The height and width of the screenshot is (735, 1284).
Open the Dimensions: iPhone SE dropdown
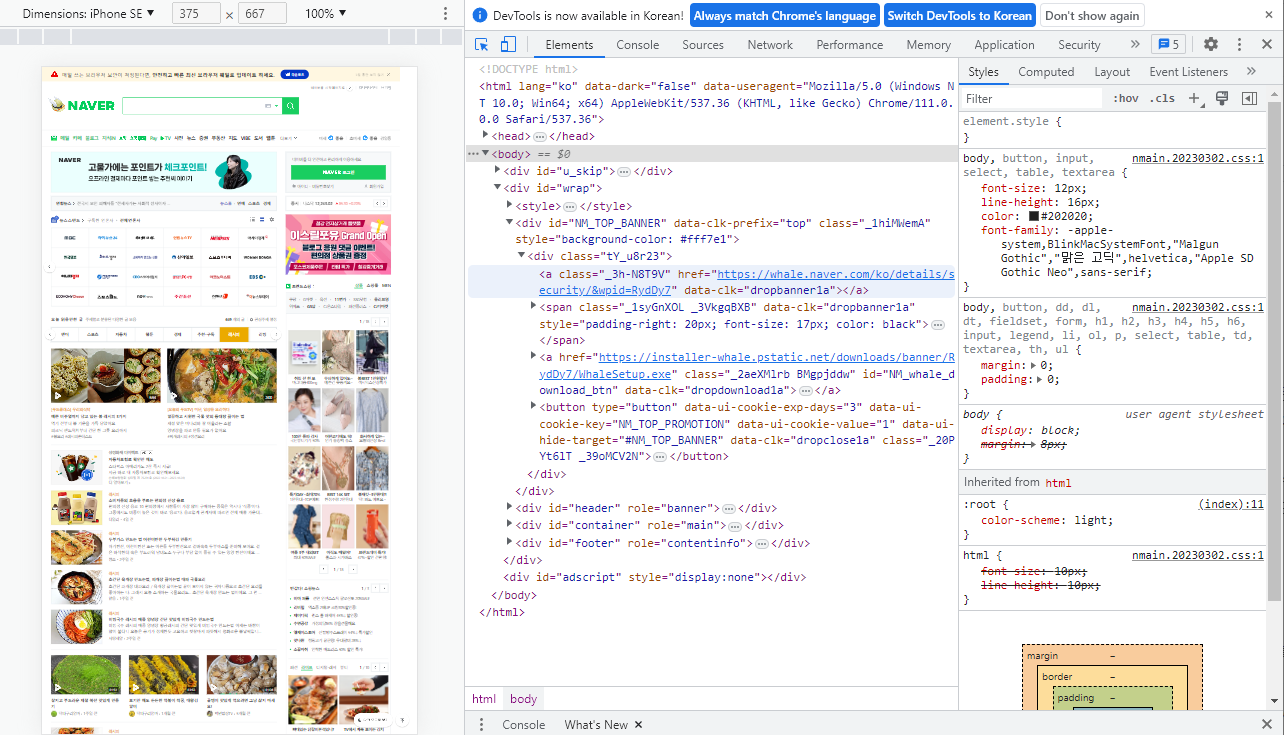tap(88, 14)
